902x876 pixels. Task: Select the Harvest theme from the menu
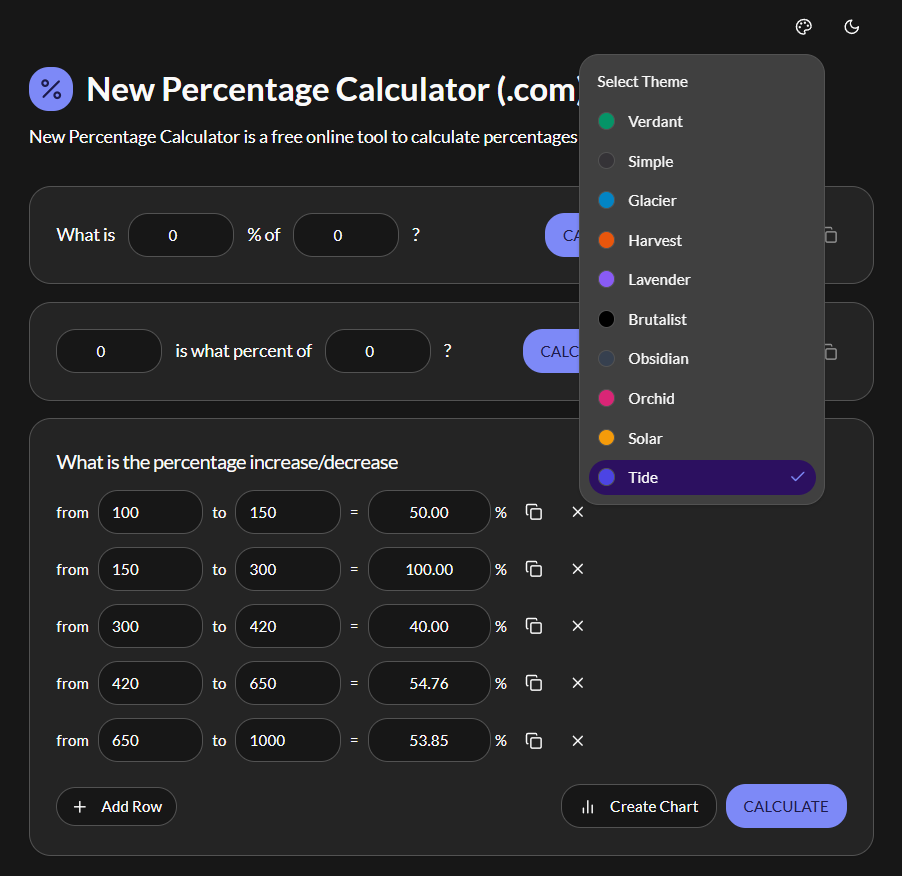pyautogui.click(x=700, y=240)
